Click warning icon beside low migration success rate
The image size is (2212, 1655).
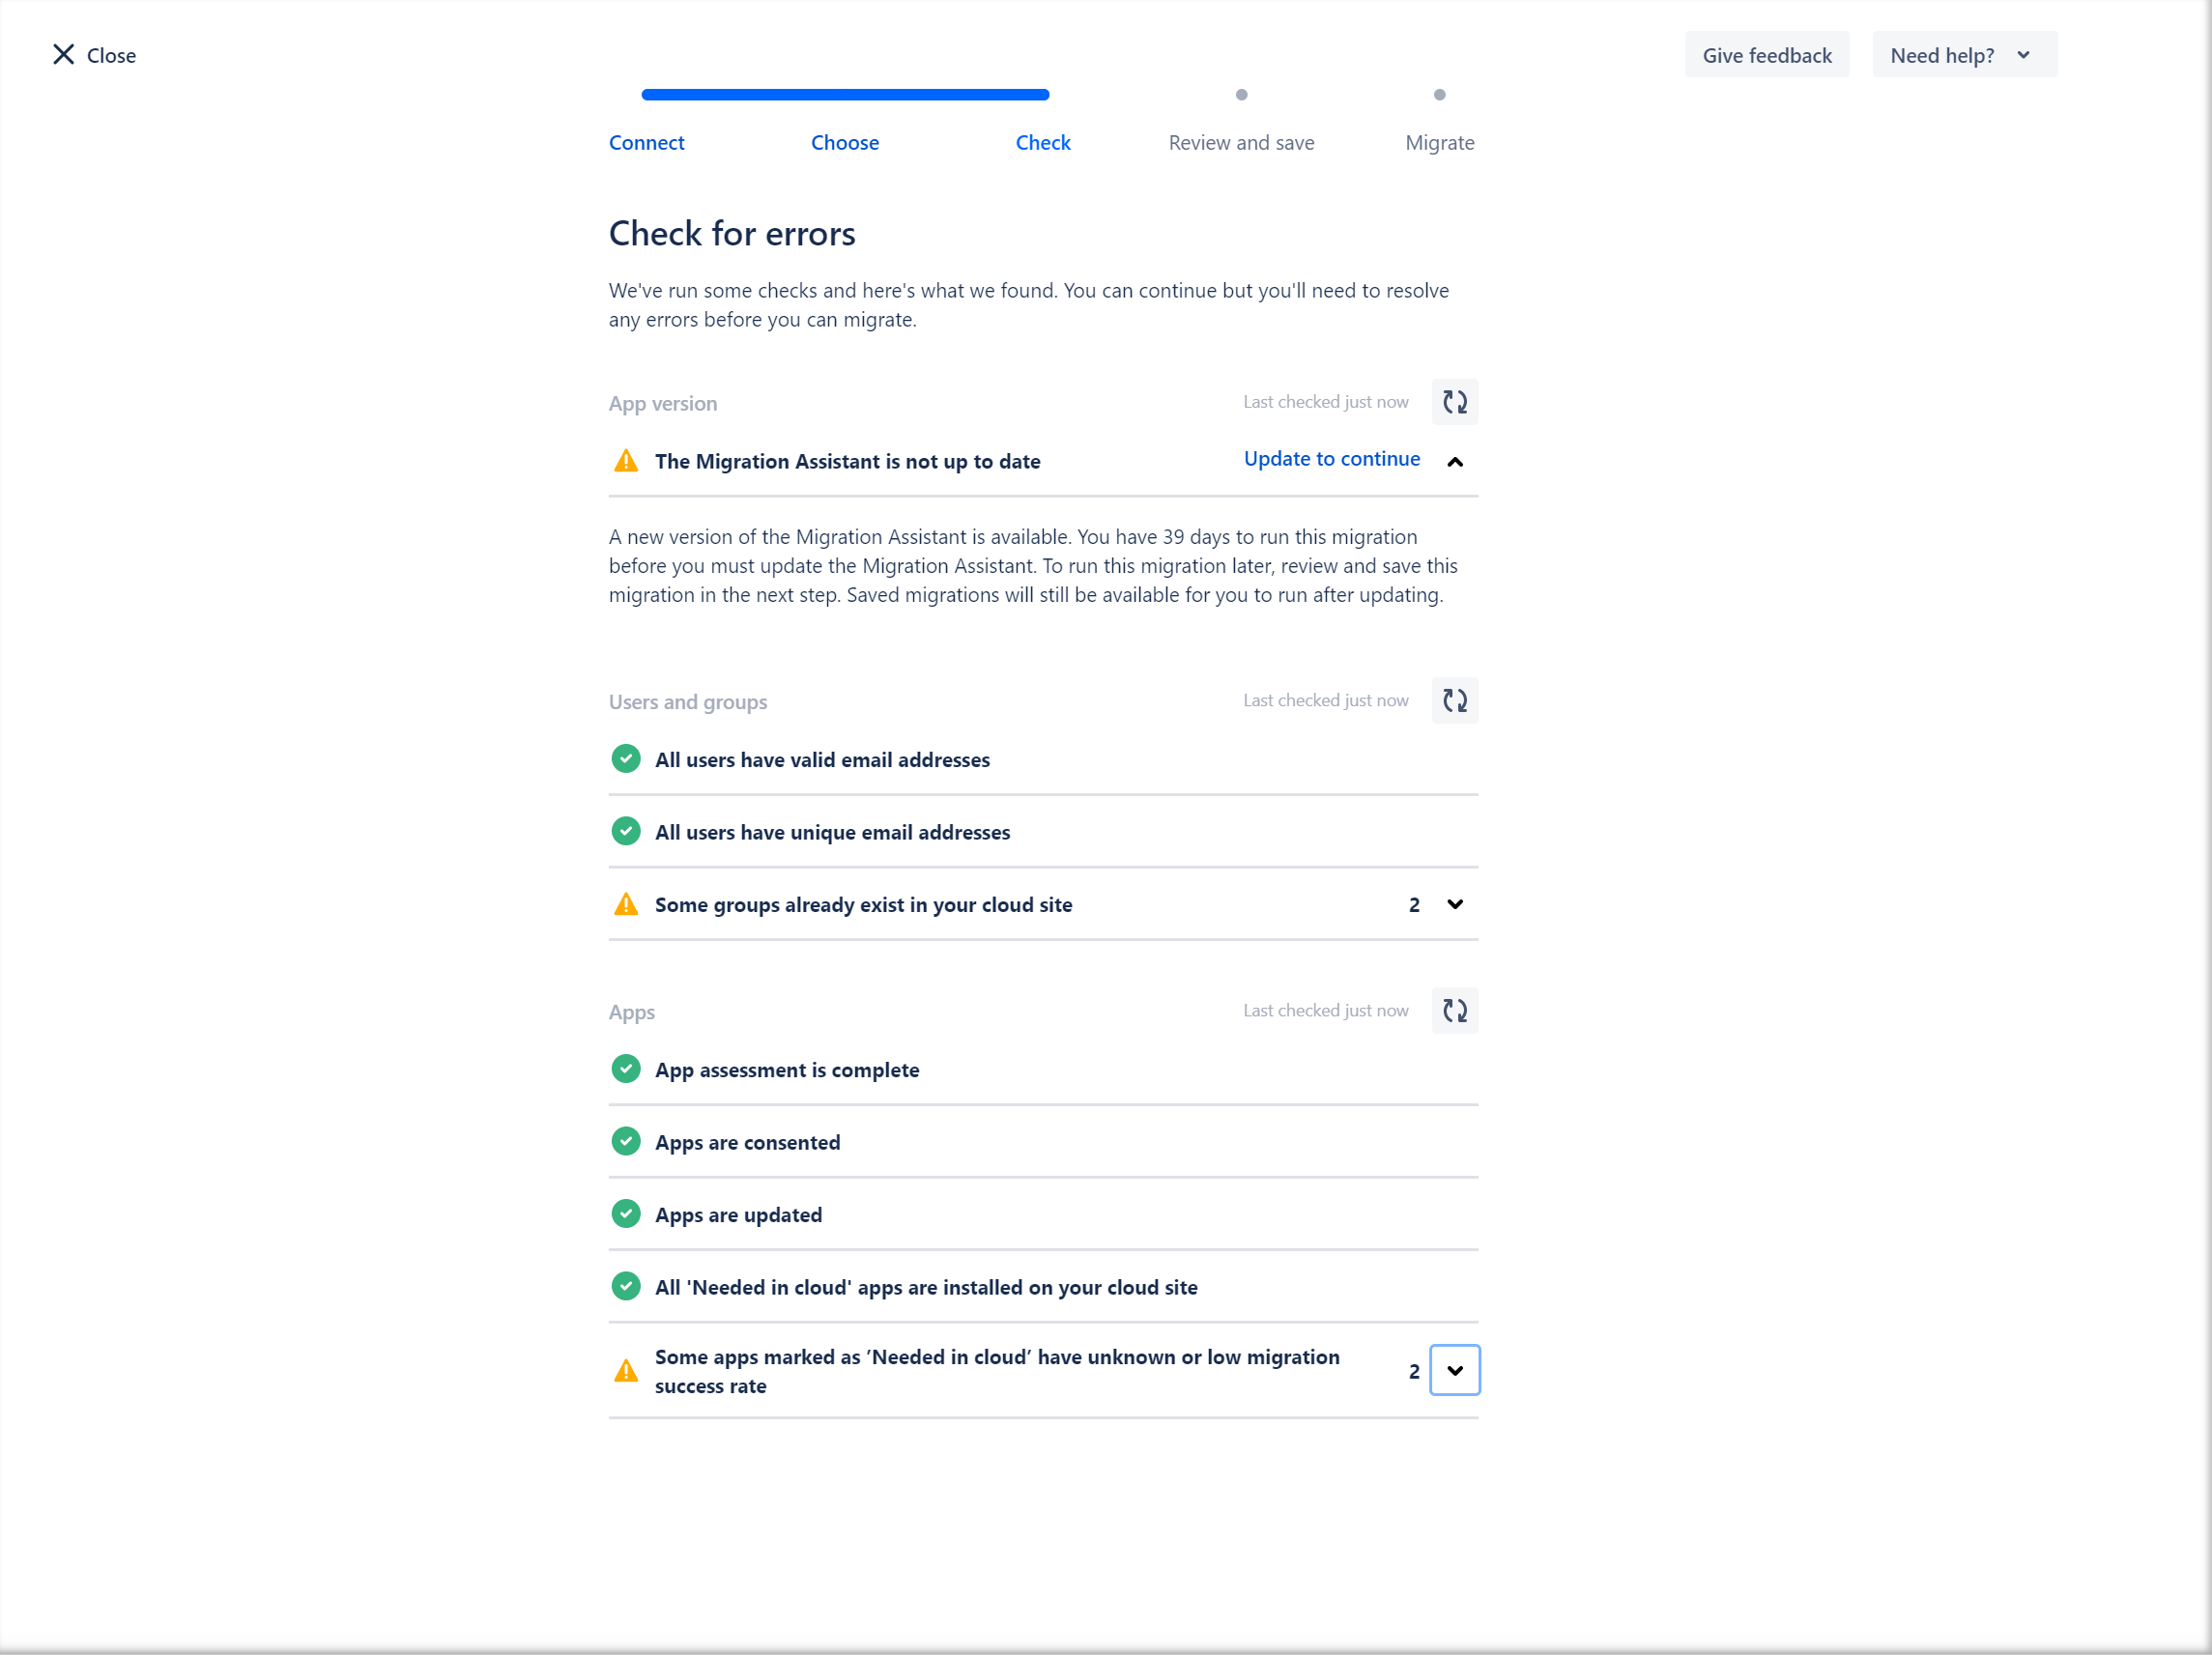tap(626, 1371)
